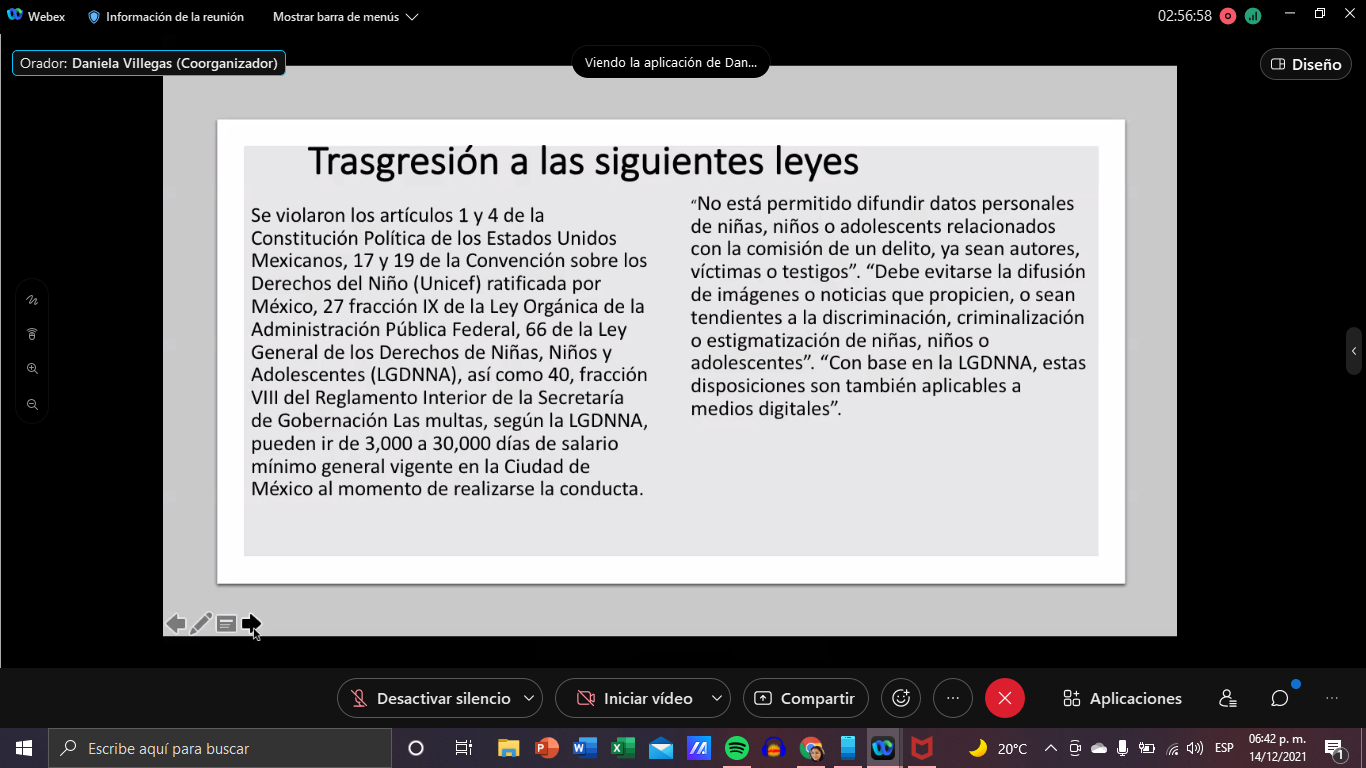Open Cortana circle icon in taskbar
The image size is (1366, 768).
(416, 748)
